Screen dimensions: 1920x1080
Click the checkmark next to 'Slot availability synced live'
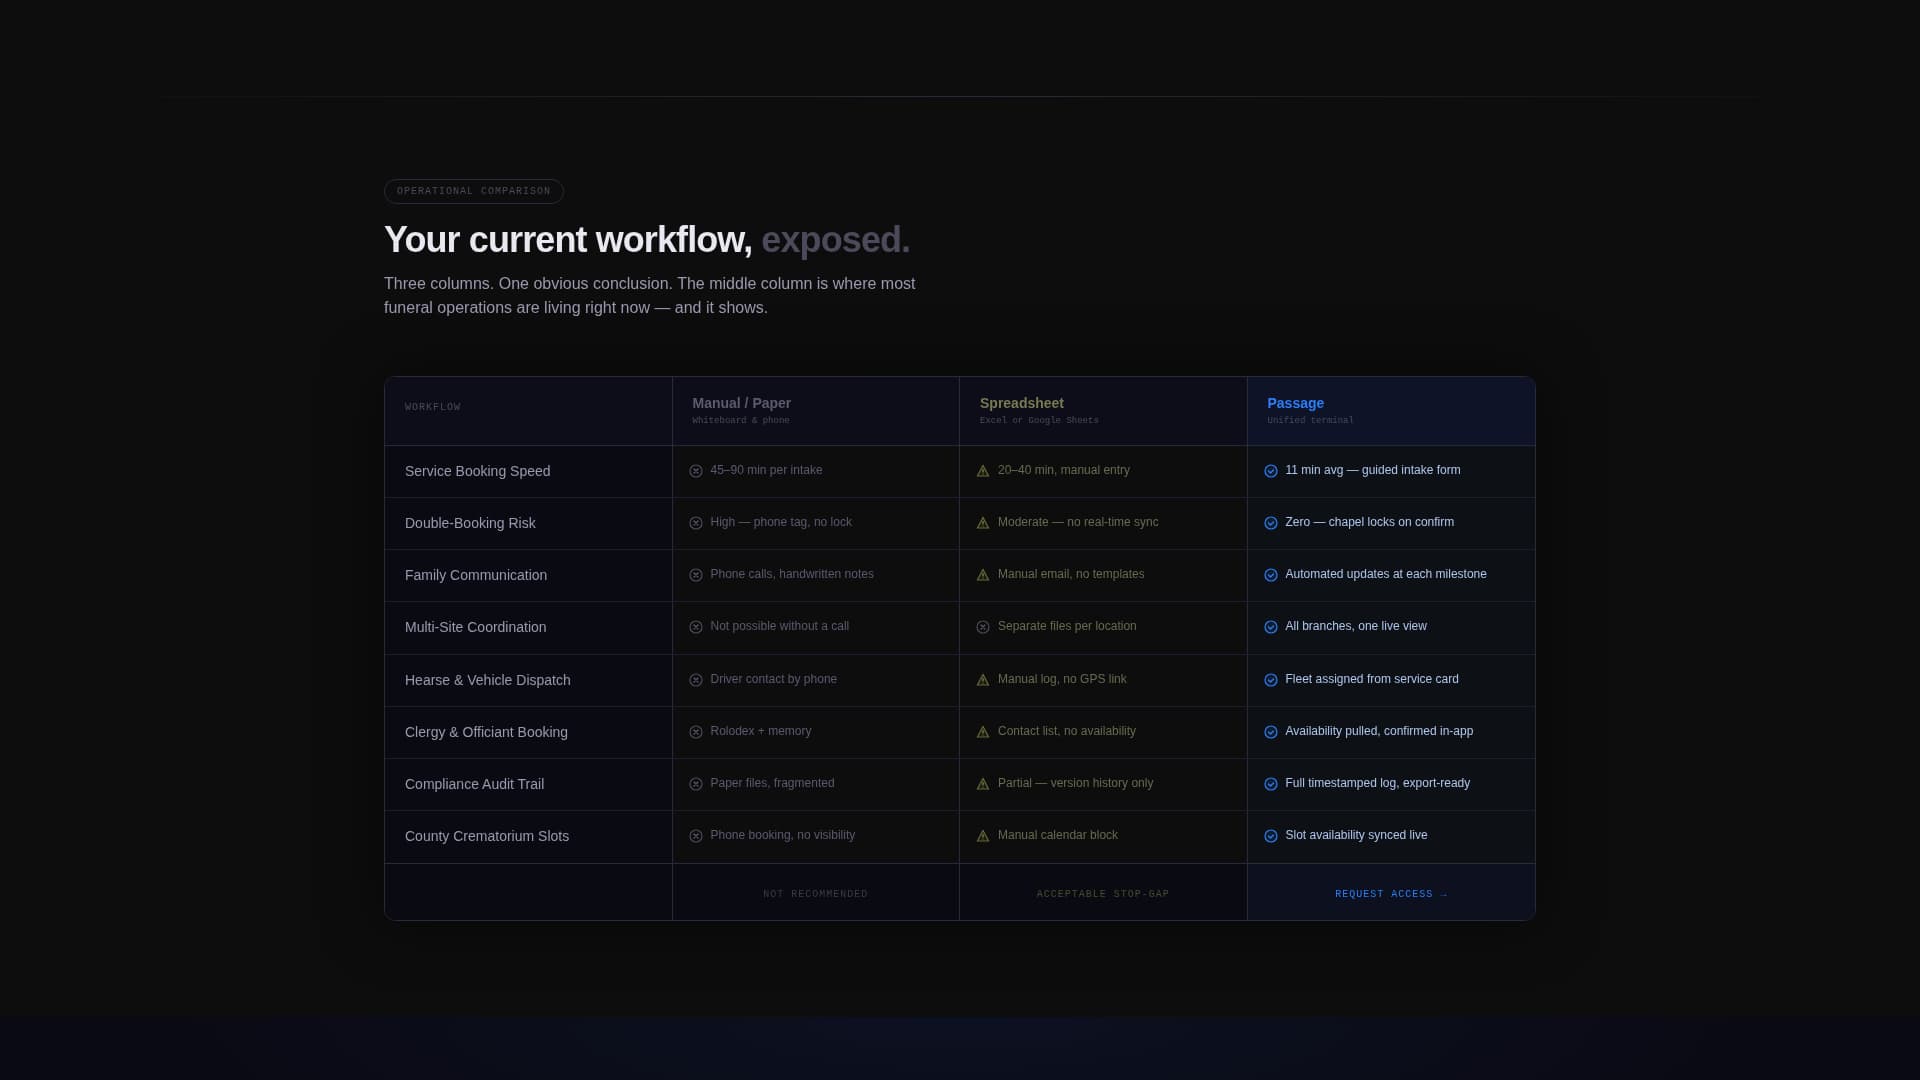point(1271,836)
